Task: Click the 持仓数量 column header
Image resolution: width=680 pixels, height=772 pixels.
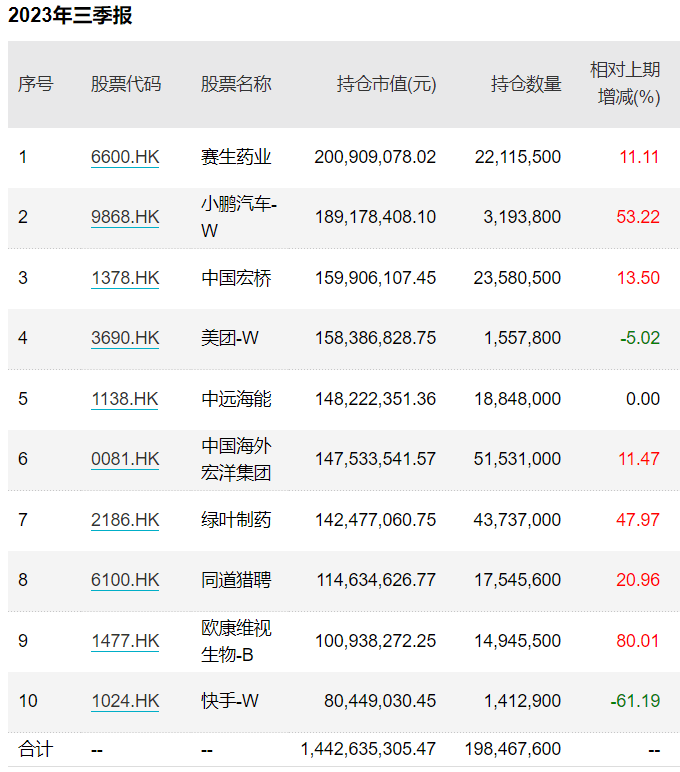Action: click(526, 84)
